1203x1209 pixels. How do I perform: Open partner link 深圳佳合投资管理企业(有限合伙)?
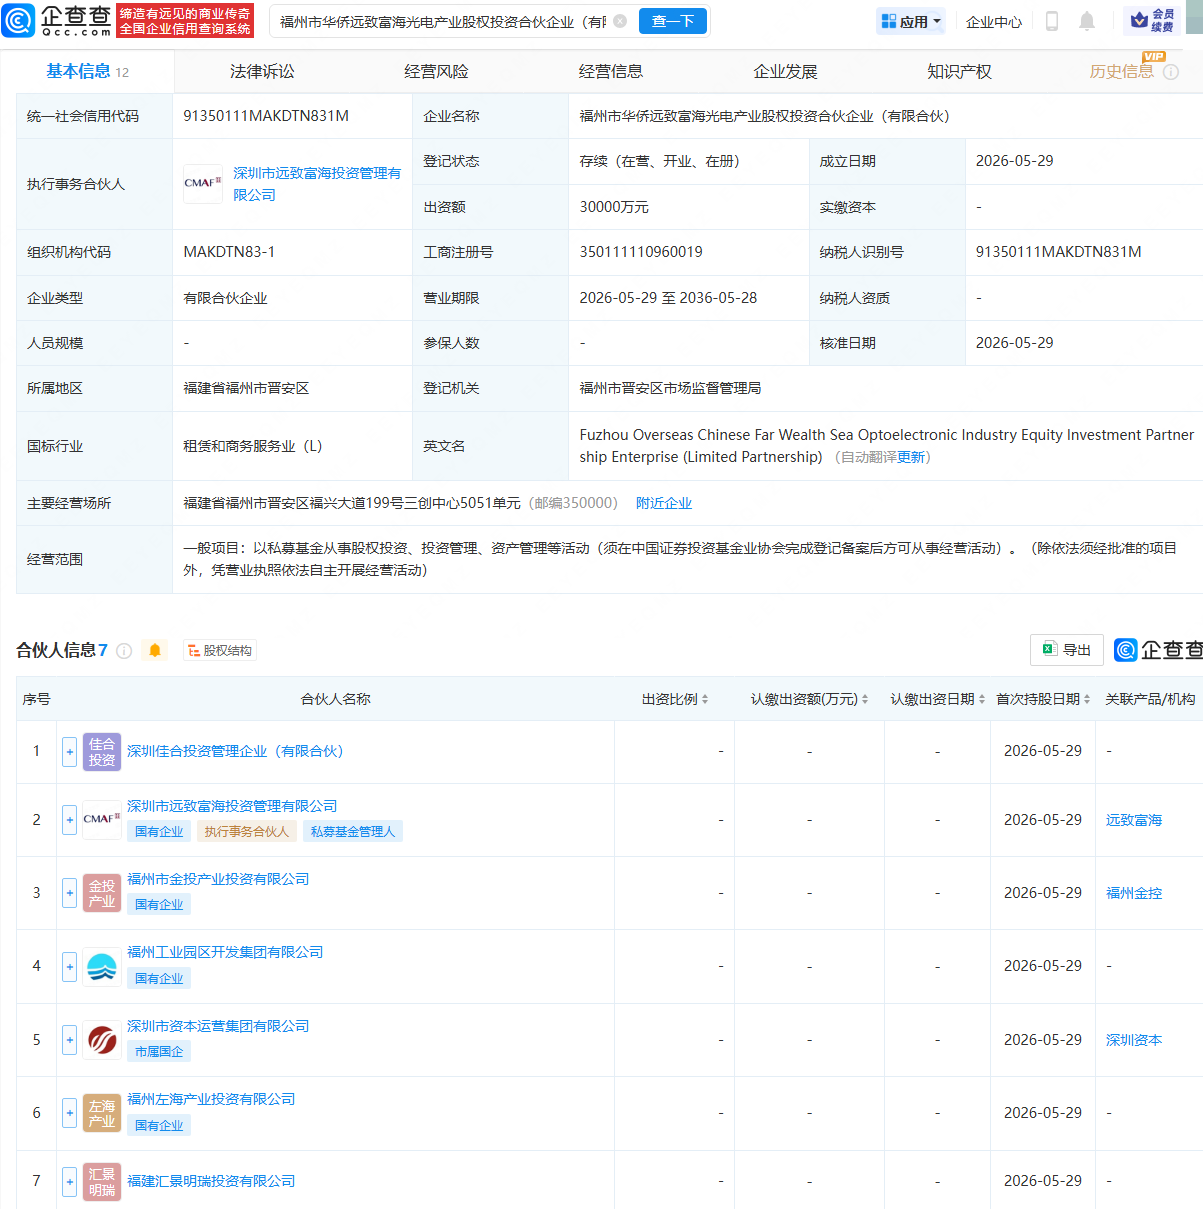point(235,751)
